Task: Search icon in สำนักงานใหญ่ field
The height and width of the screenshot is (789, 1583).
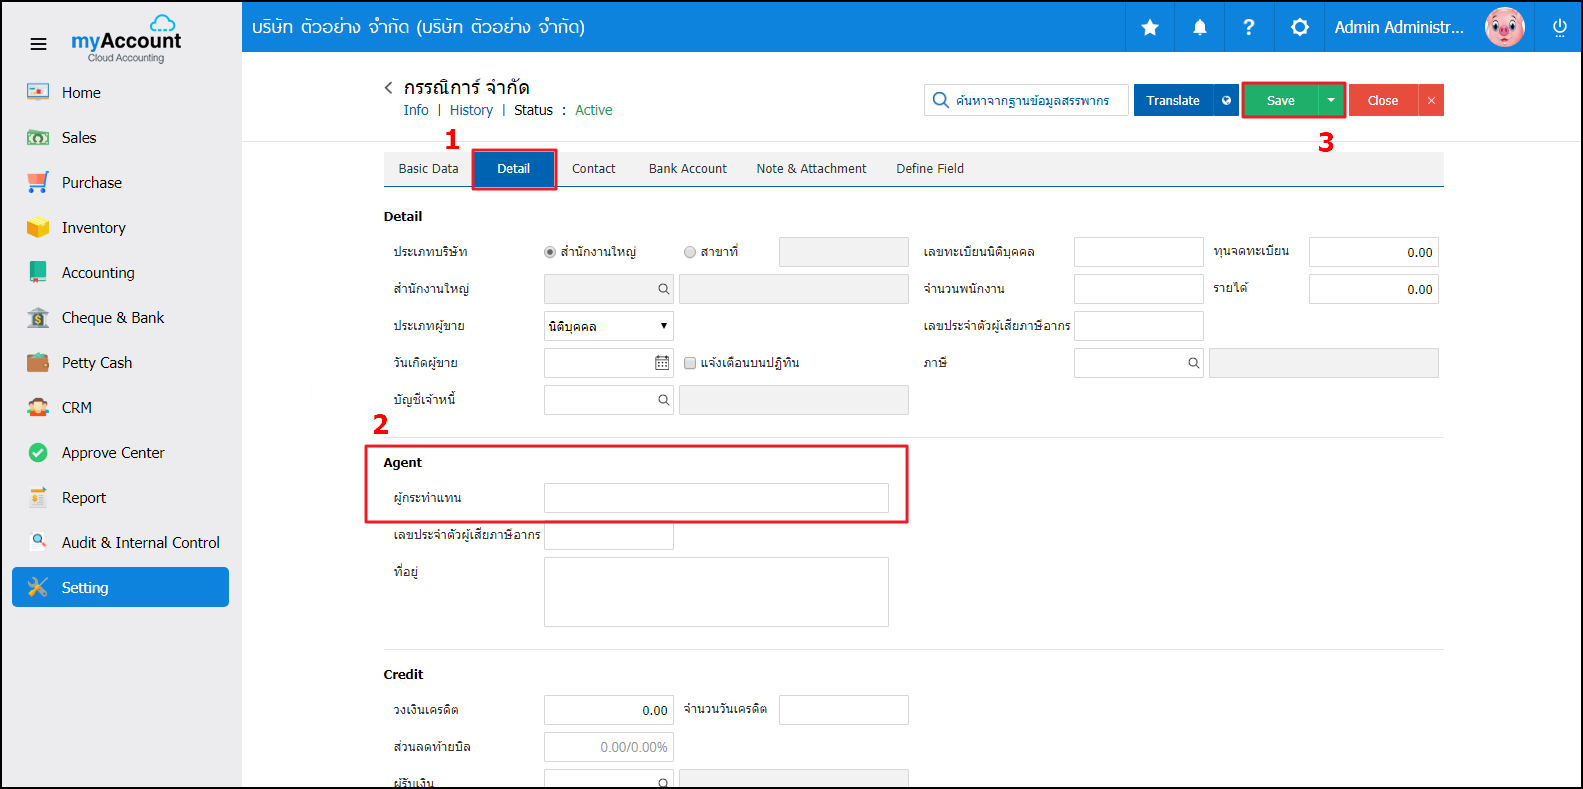Action: tap(663, 289)
